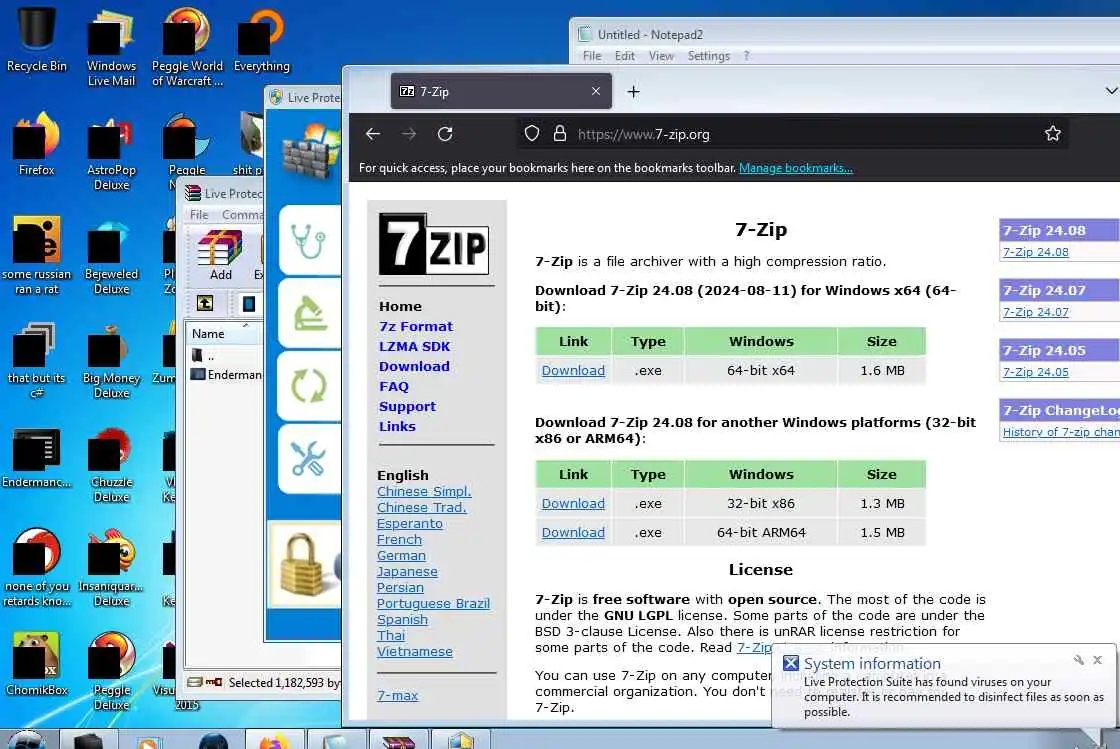Switch language to Chinese Simpl.

click(424, 491)
